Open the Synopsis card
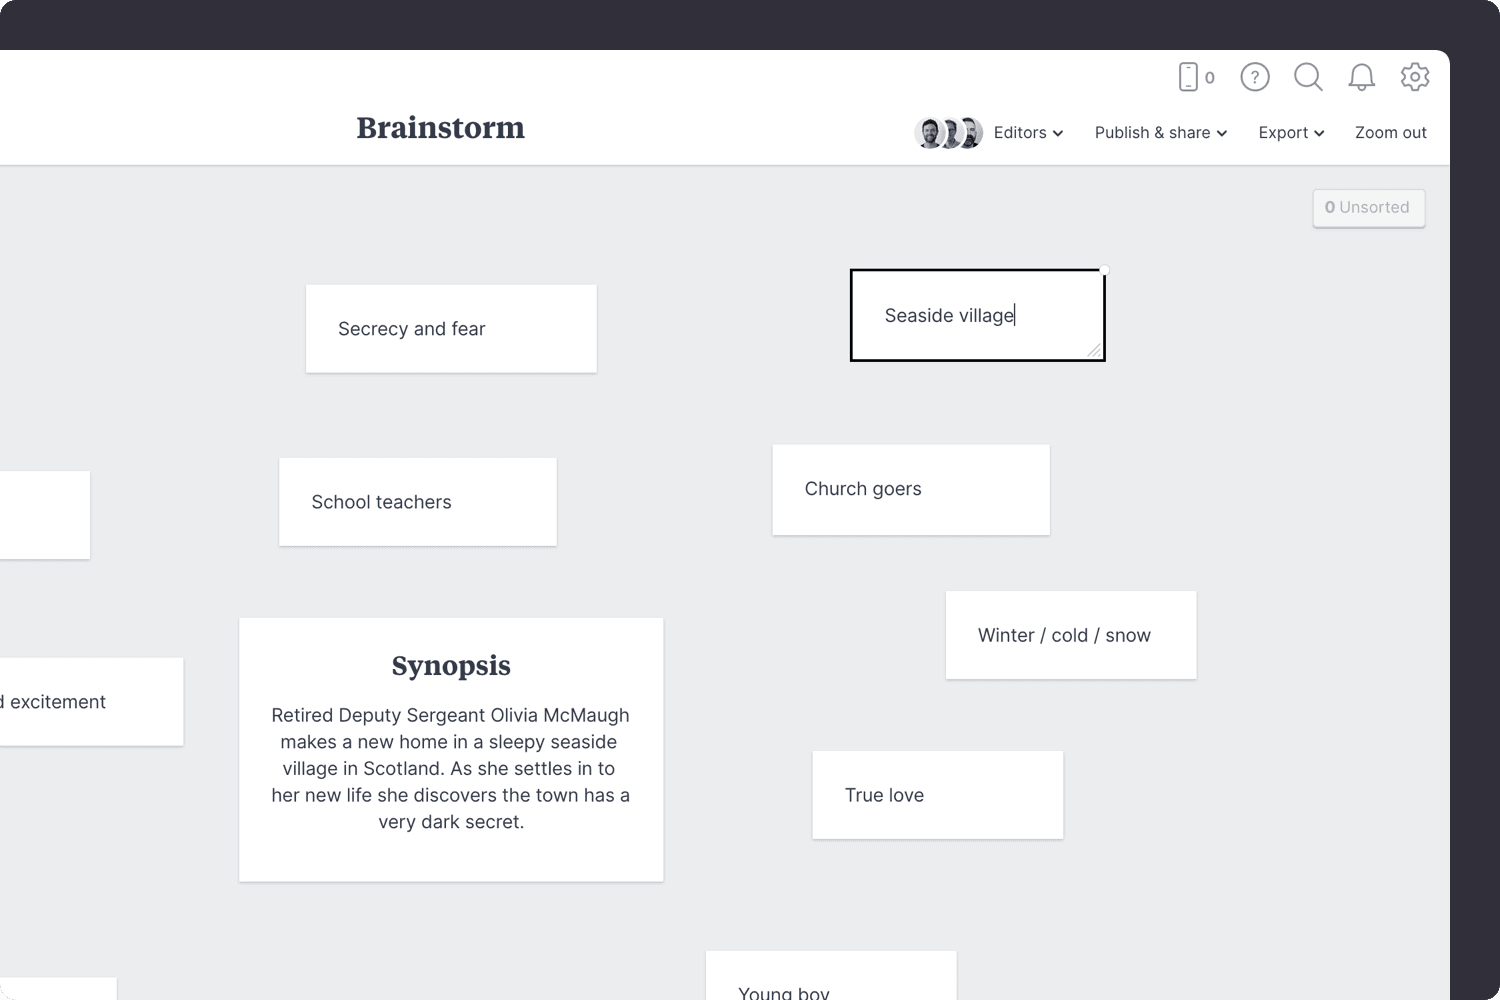Image resolution: width=1500 pixels, height=1000 pixels. click(450, 749)
